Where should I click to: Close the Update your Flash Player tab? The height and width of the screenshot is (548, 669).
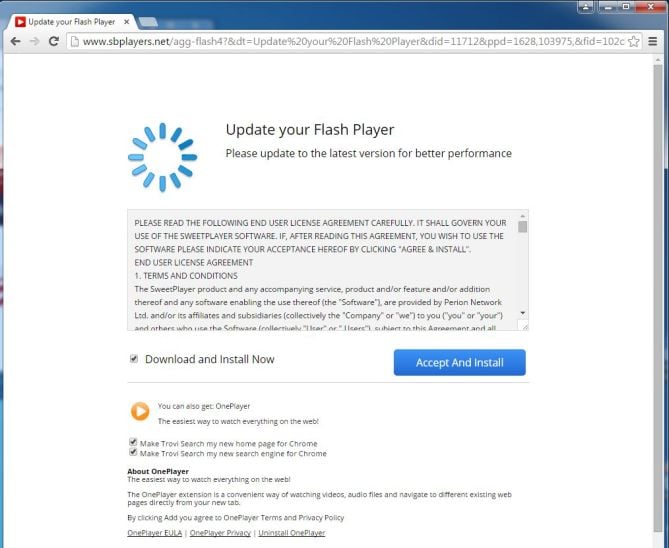pos(126,22)
